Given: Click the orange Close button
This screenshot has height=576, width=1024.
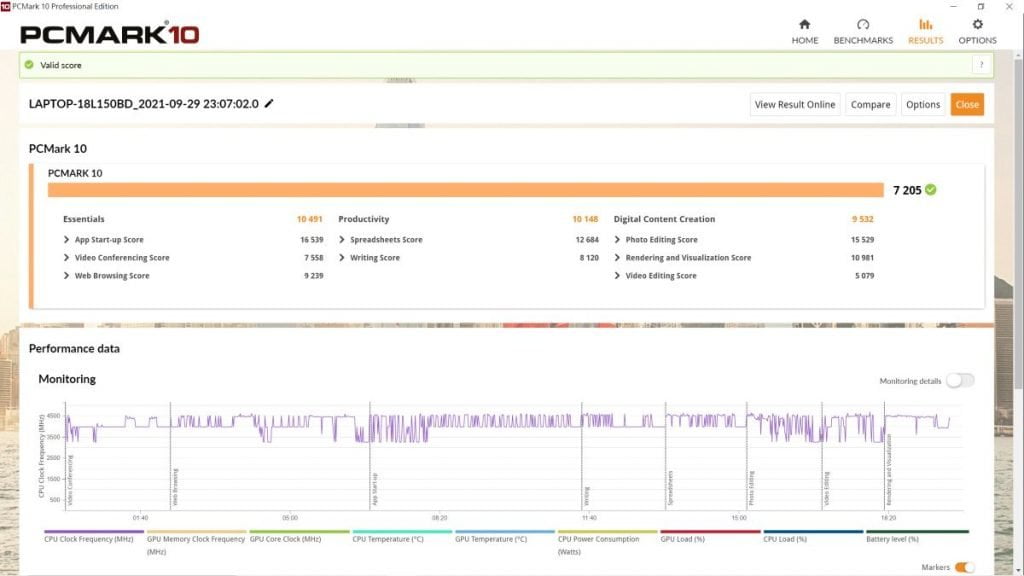Looking at the screenshot, I should coord(967,104).
